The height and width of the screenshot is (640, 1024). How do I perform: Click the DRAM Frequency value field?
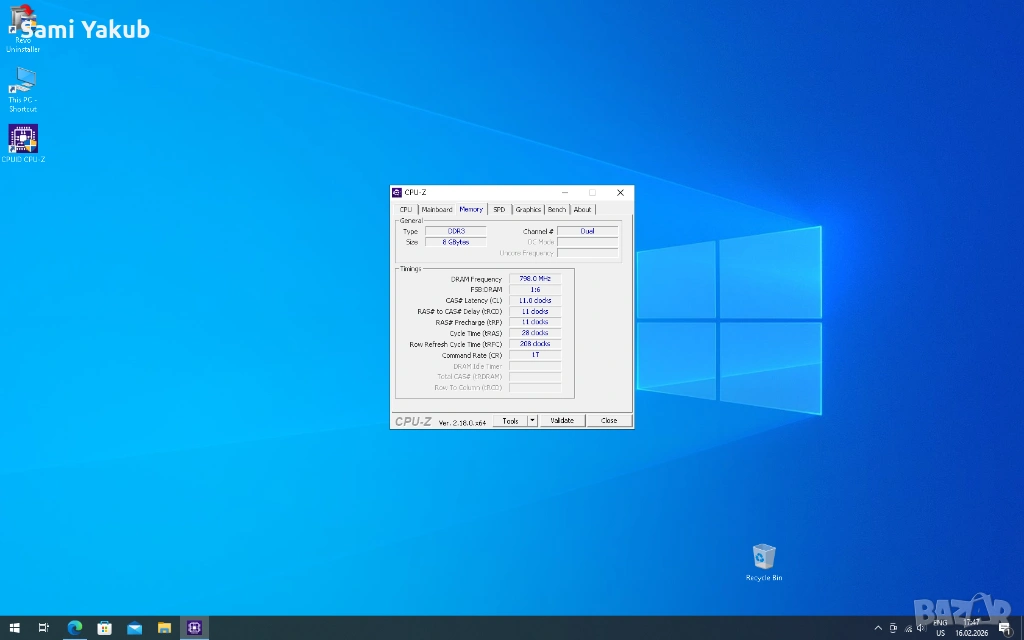[535, 279]
